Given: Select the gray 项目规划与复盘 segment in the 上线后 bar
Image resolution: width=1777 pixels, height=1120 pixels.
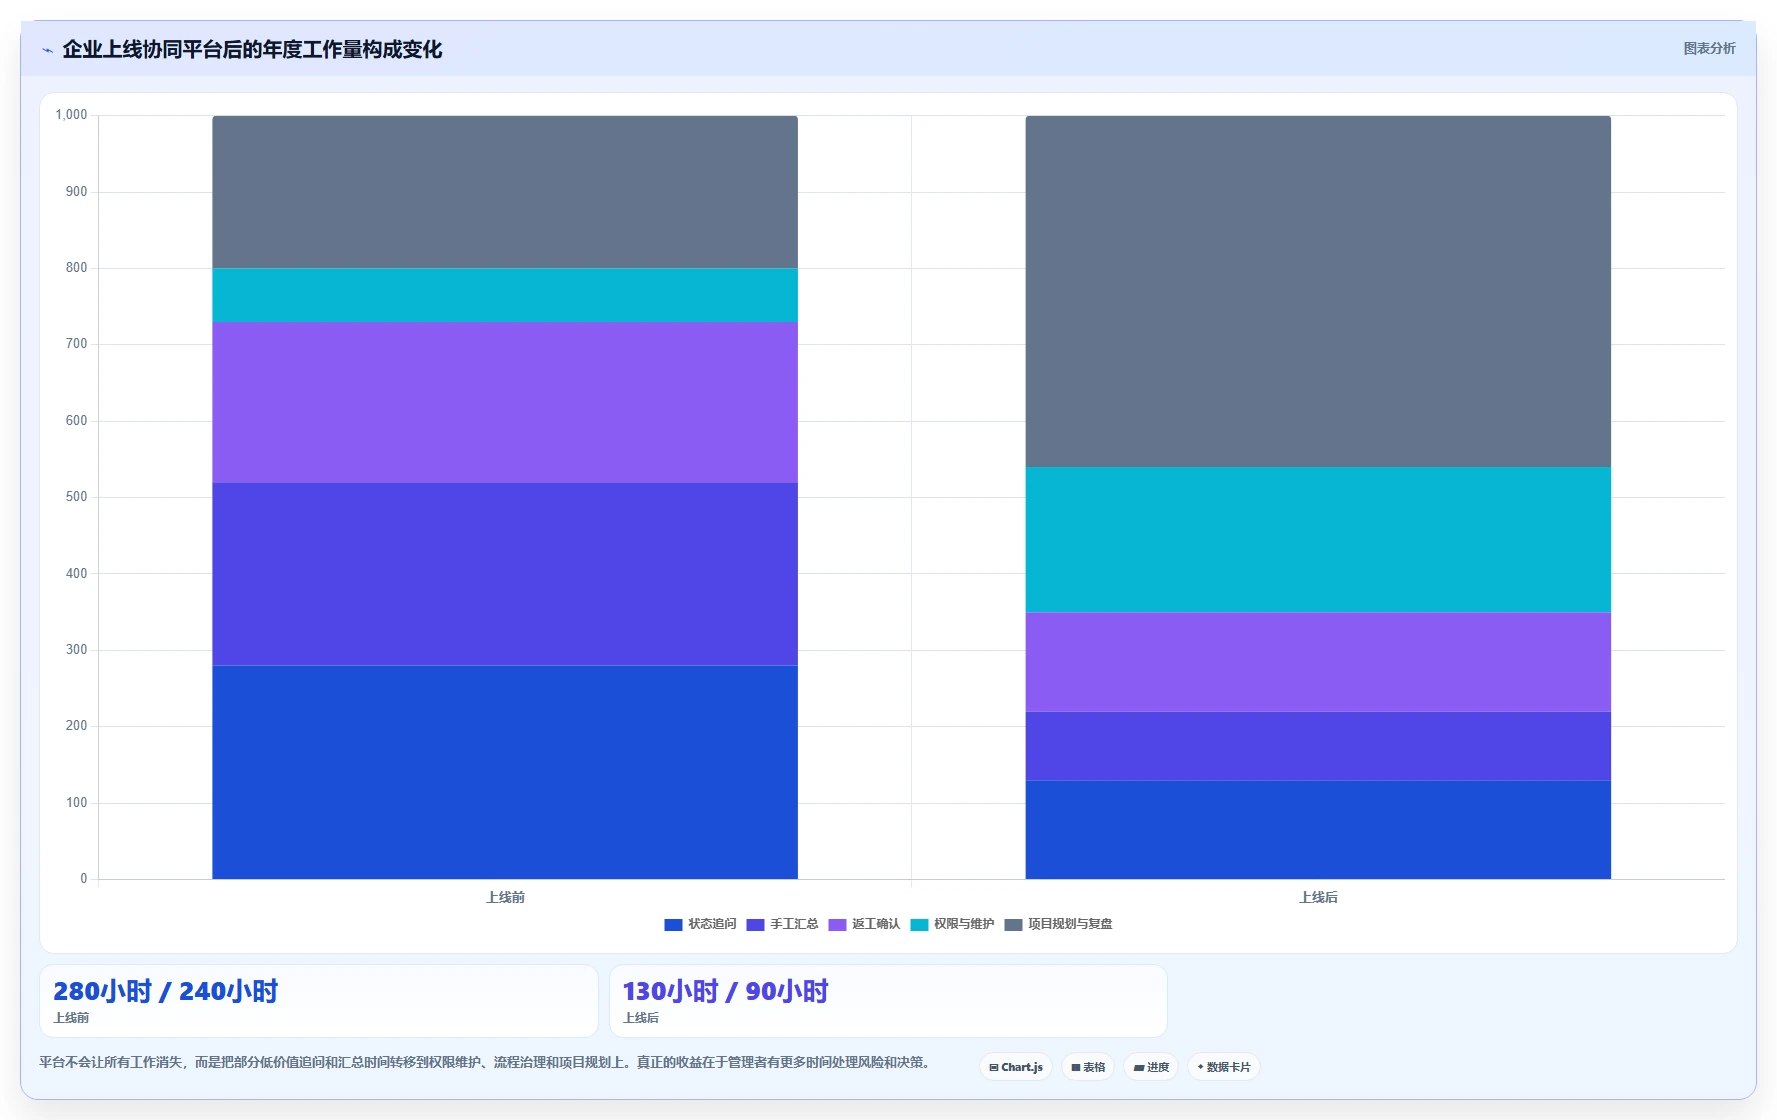Looking at the screenshot, I should pos(1318,292).
